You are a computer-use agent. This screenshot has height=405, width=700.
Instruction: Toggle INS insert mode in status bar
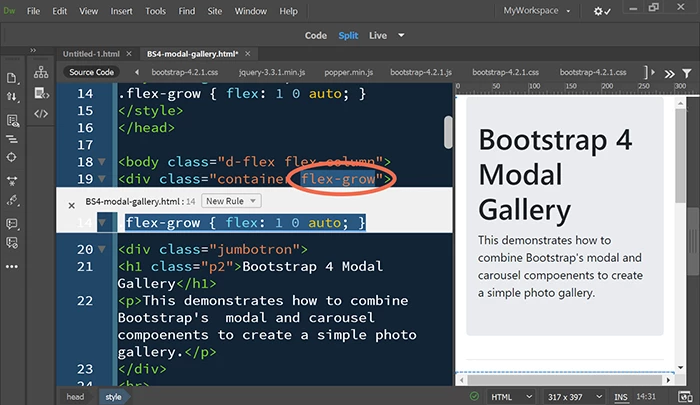pos(621,397)
